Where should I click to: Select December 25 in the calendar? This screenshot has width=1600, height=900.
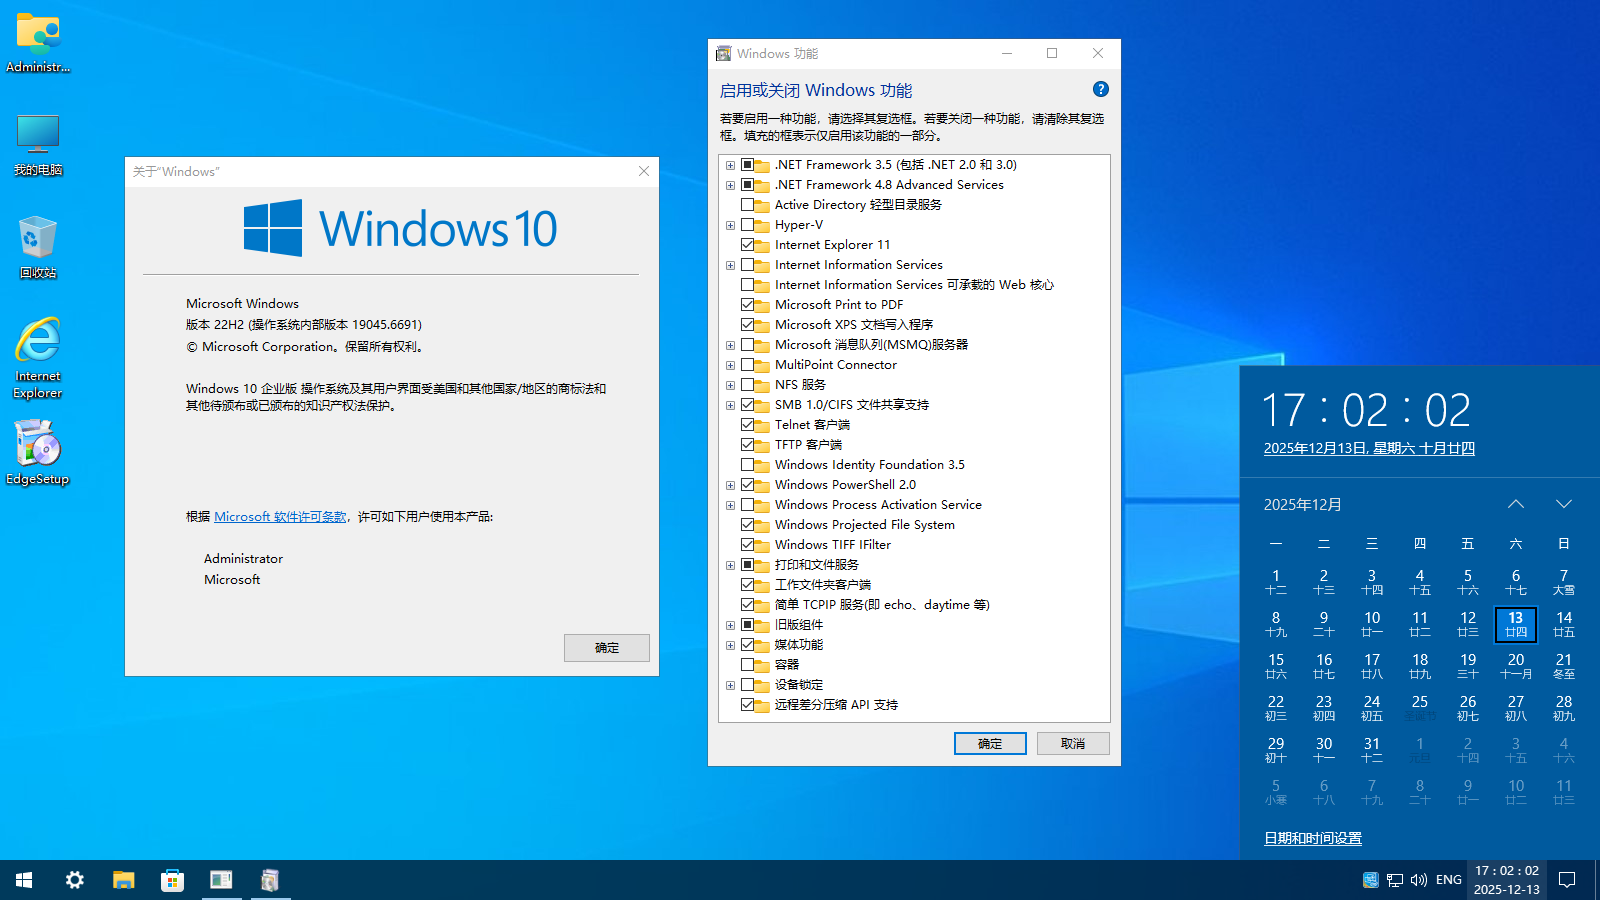pyautogui.click(x=1420, y=708)
